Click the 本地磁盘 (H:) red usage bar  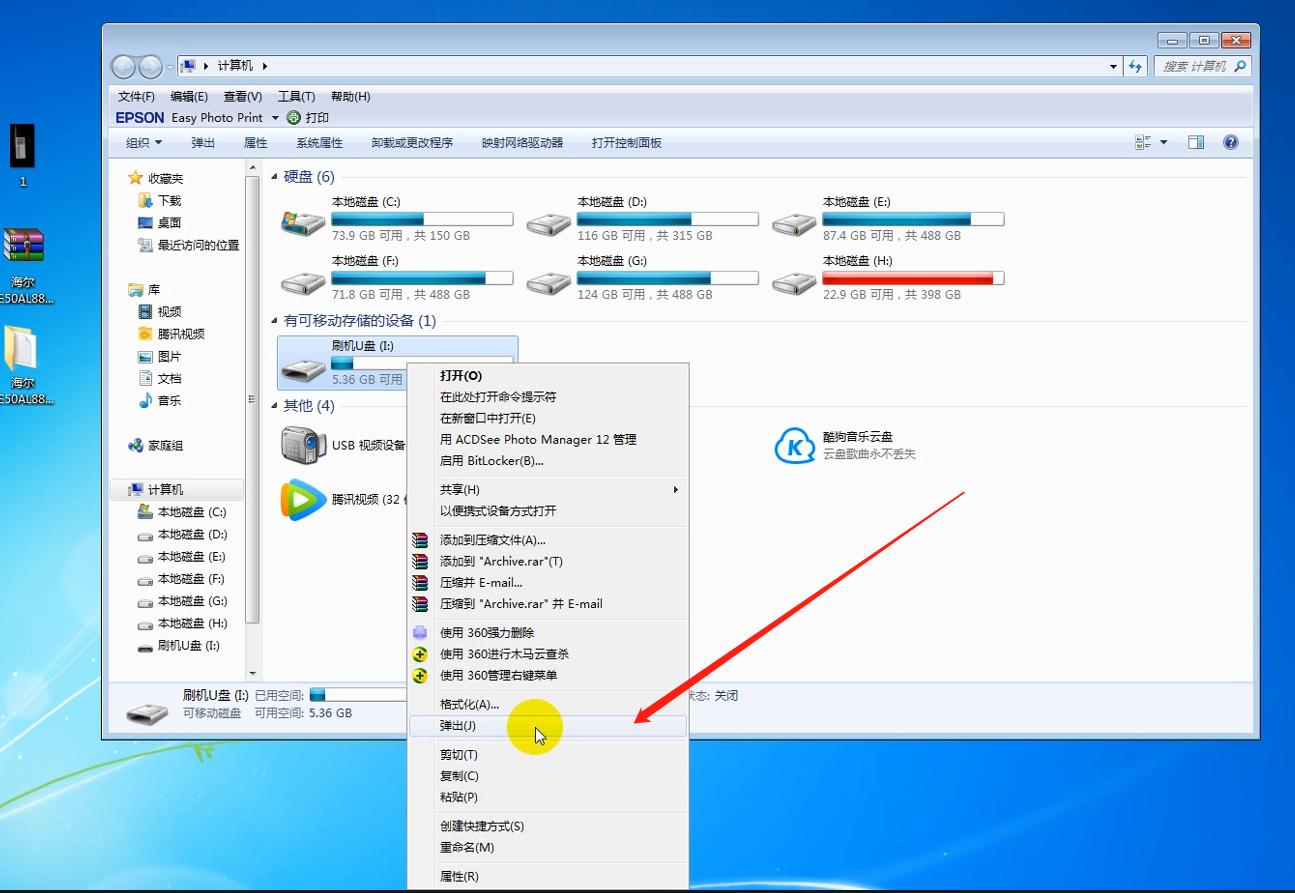point(912,278)
